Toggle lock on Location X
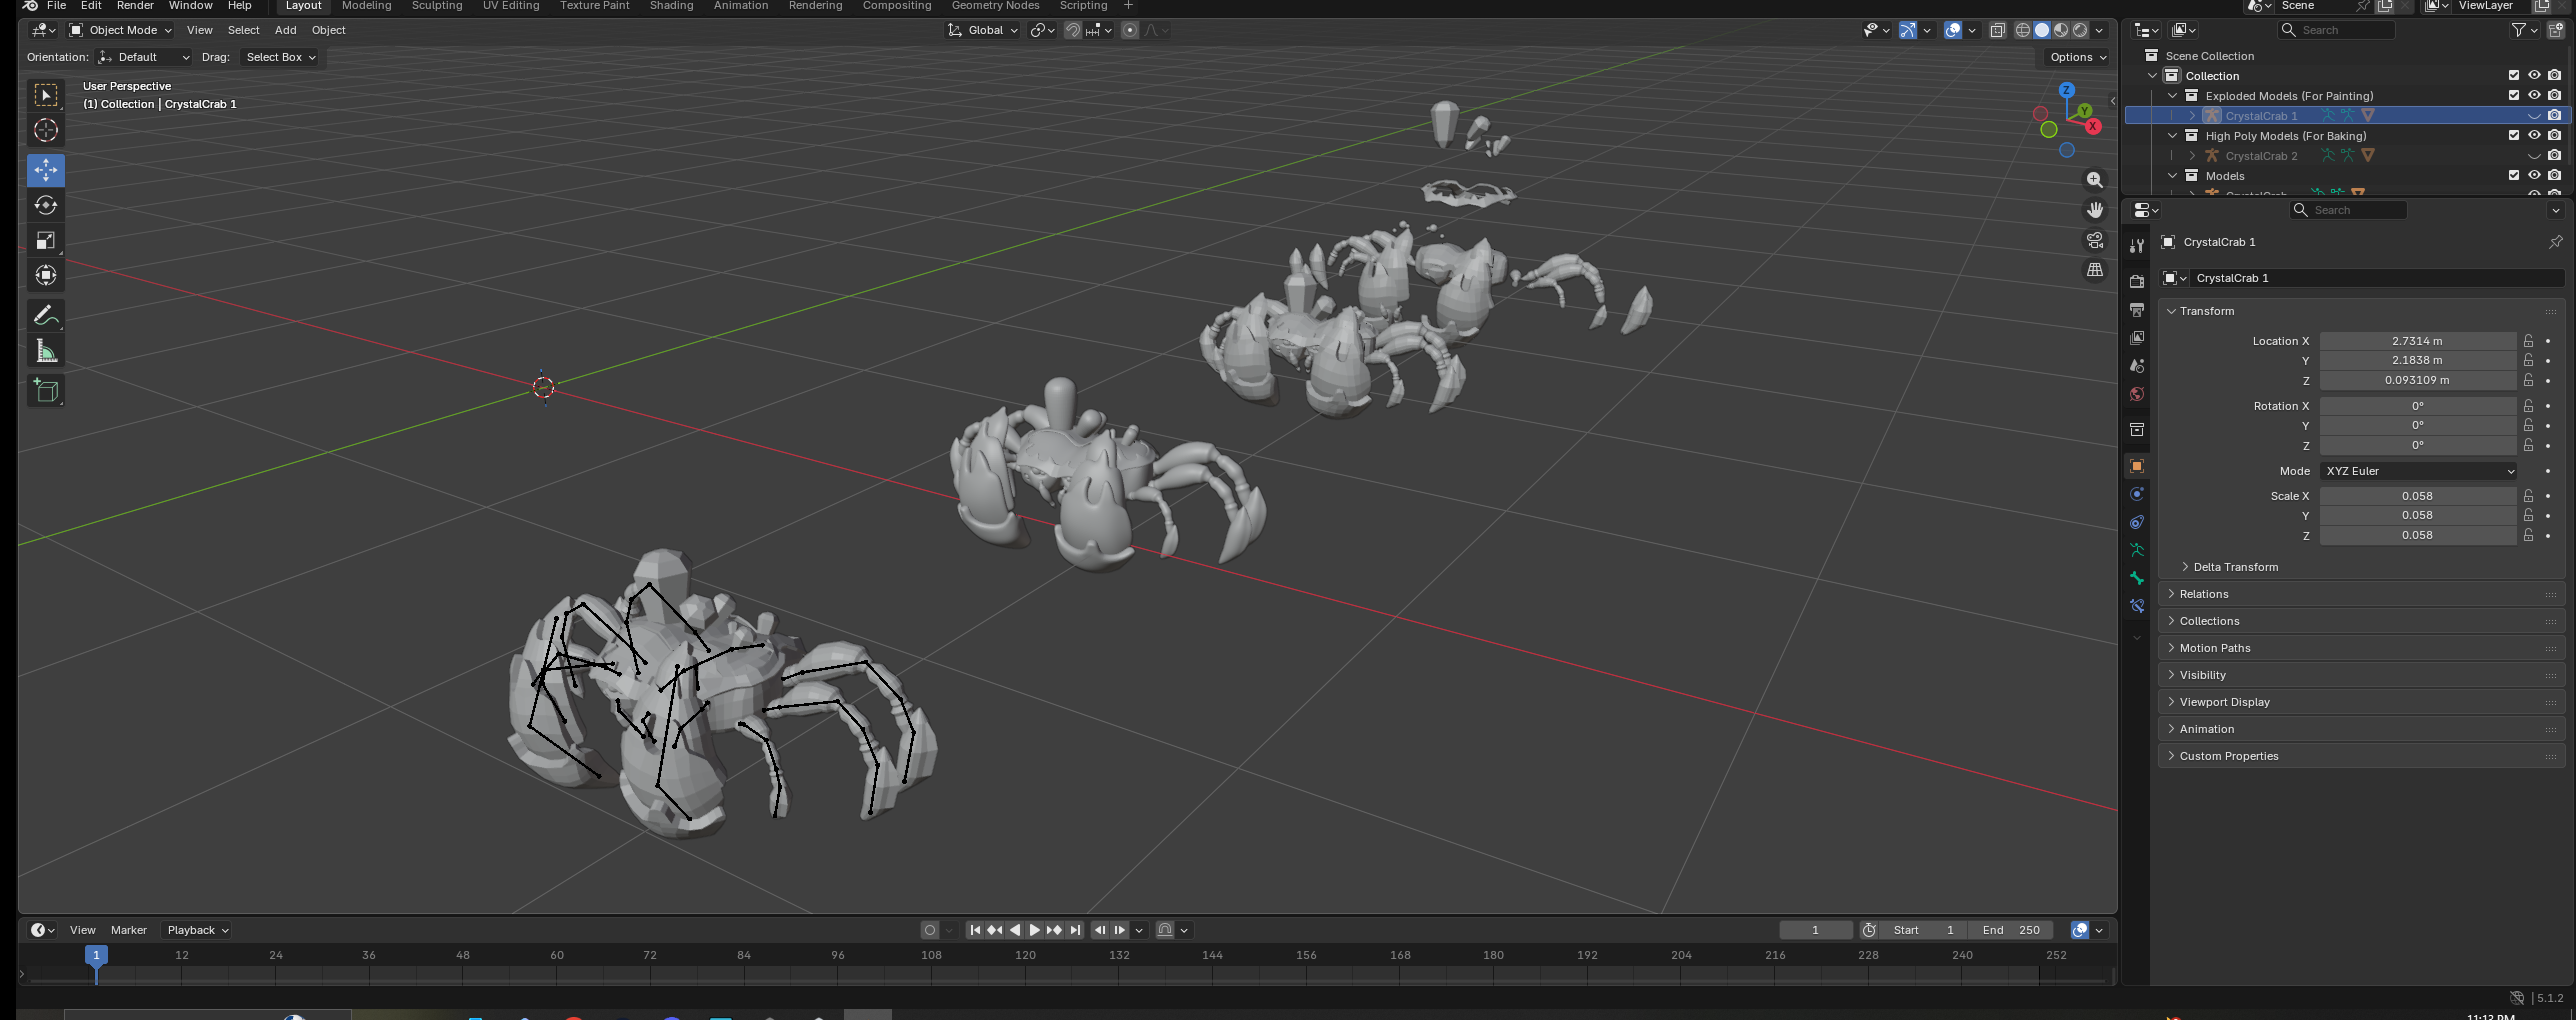This screenshot has width=2576, height=1020. (2528, 341)
